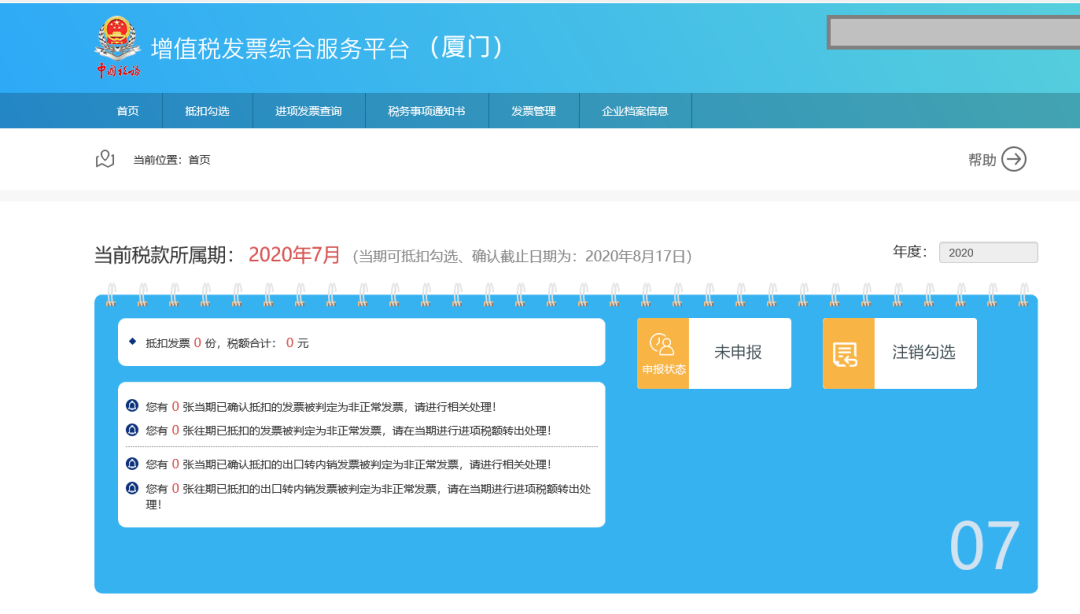Click the orange 注销勾选 document icon
1080x614 pixels.
848,353
